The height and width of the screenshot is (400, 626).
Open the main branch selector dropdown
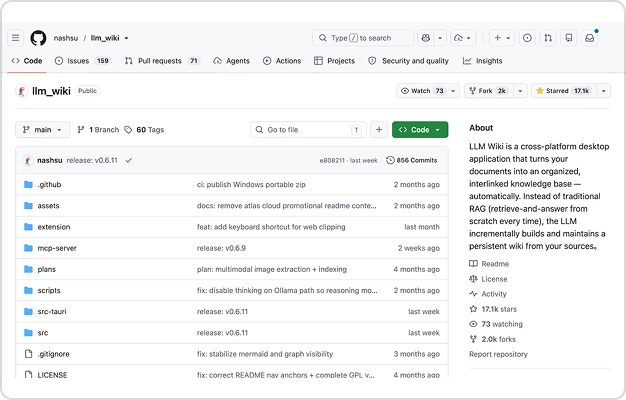pos(43,130)
